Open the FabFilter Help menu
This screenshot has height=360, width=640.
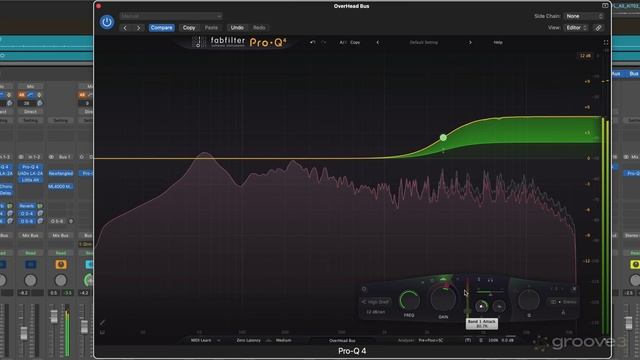click(x=498, y=42)
